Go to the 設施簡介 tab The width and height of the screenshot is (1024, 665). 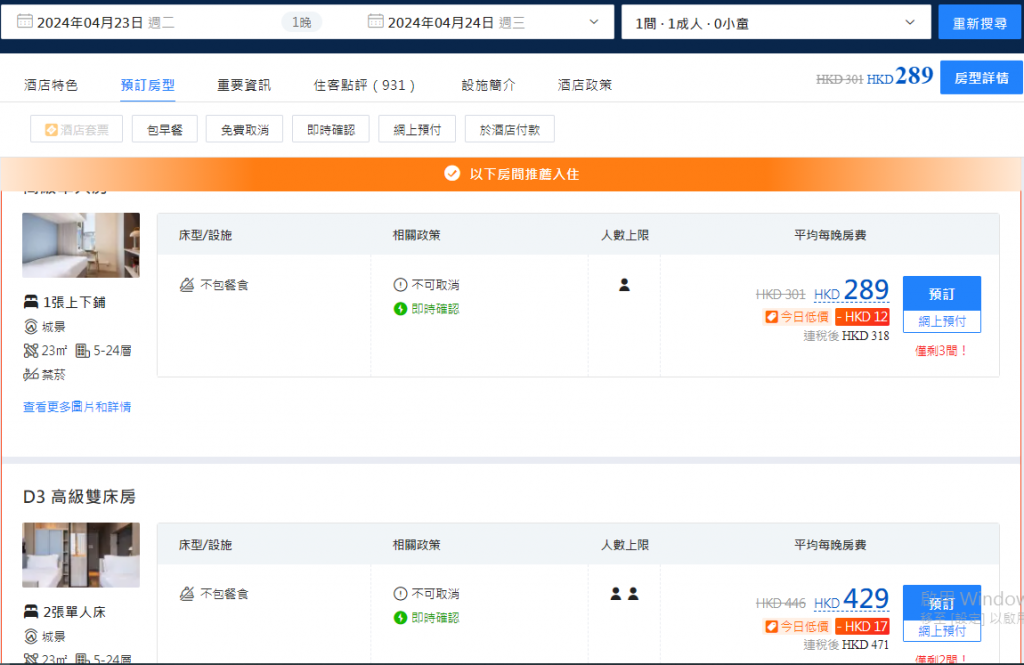click(488, 85)
